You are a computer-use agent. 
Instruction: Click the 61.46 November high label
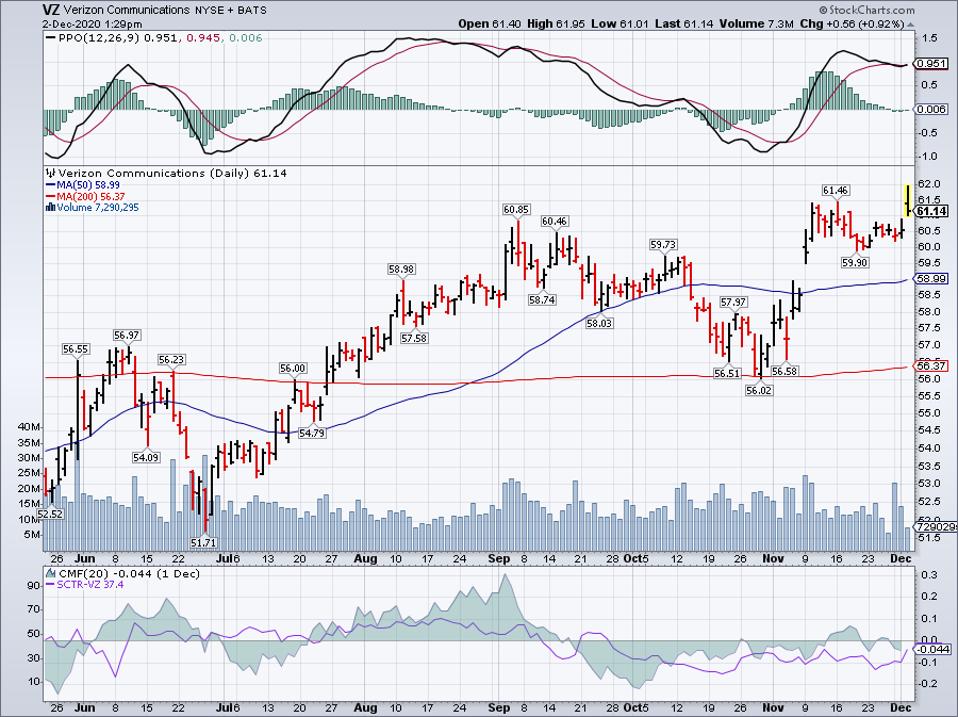[835, 191]
